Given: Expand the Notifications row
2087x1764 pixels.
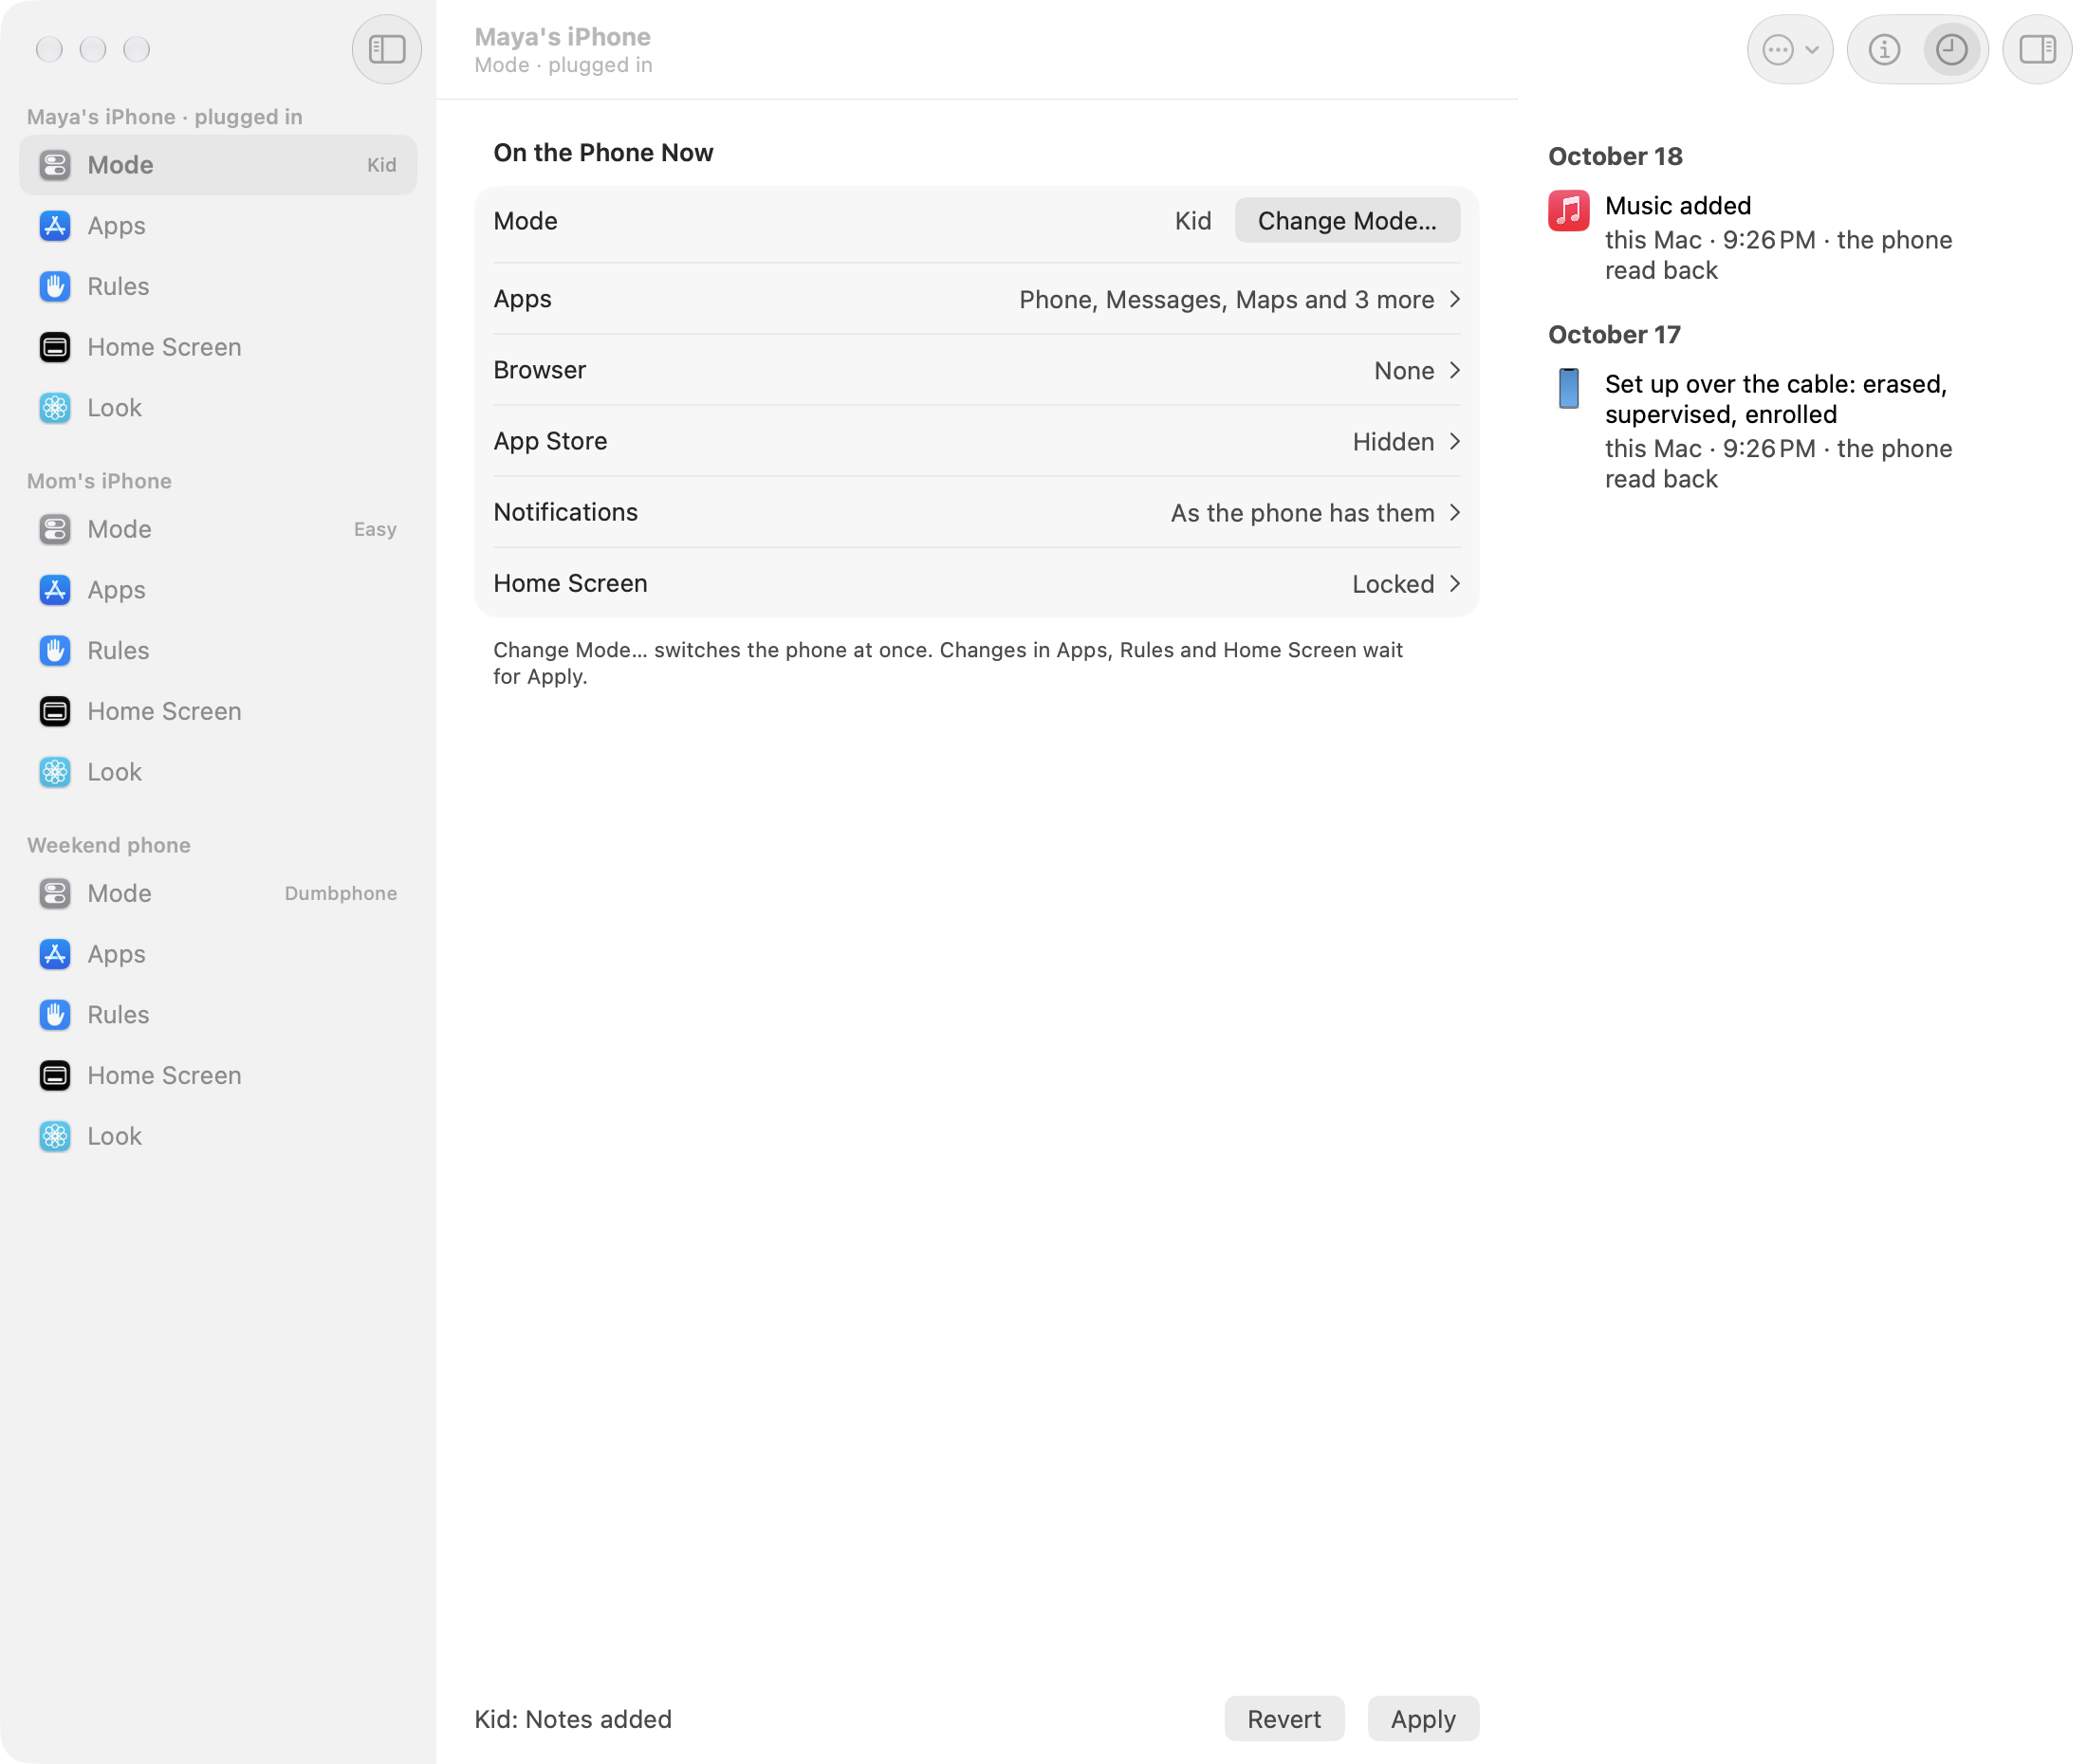Looking at the screenshot, I should pos(976,512).
